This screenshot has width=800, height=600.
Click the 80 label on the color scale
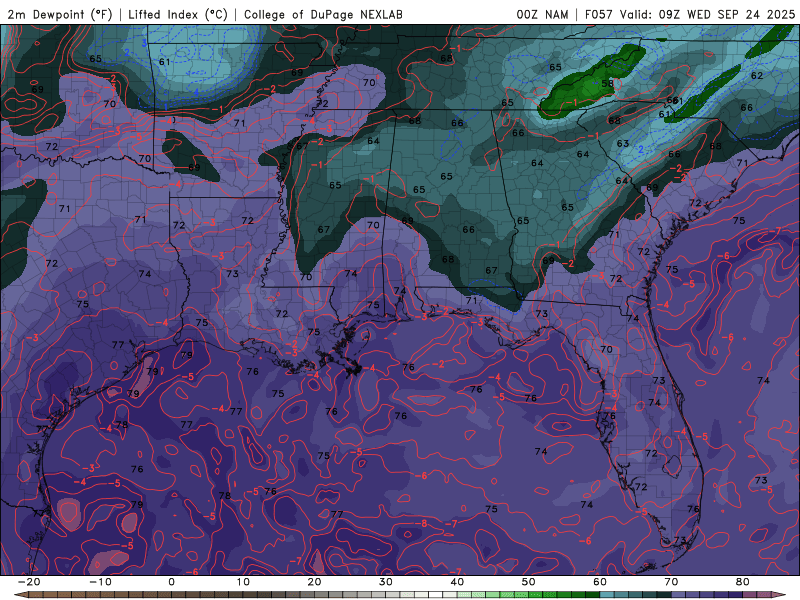[x=743, y=582]
